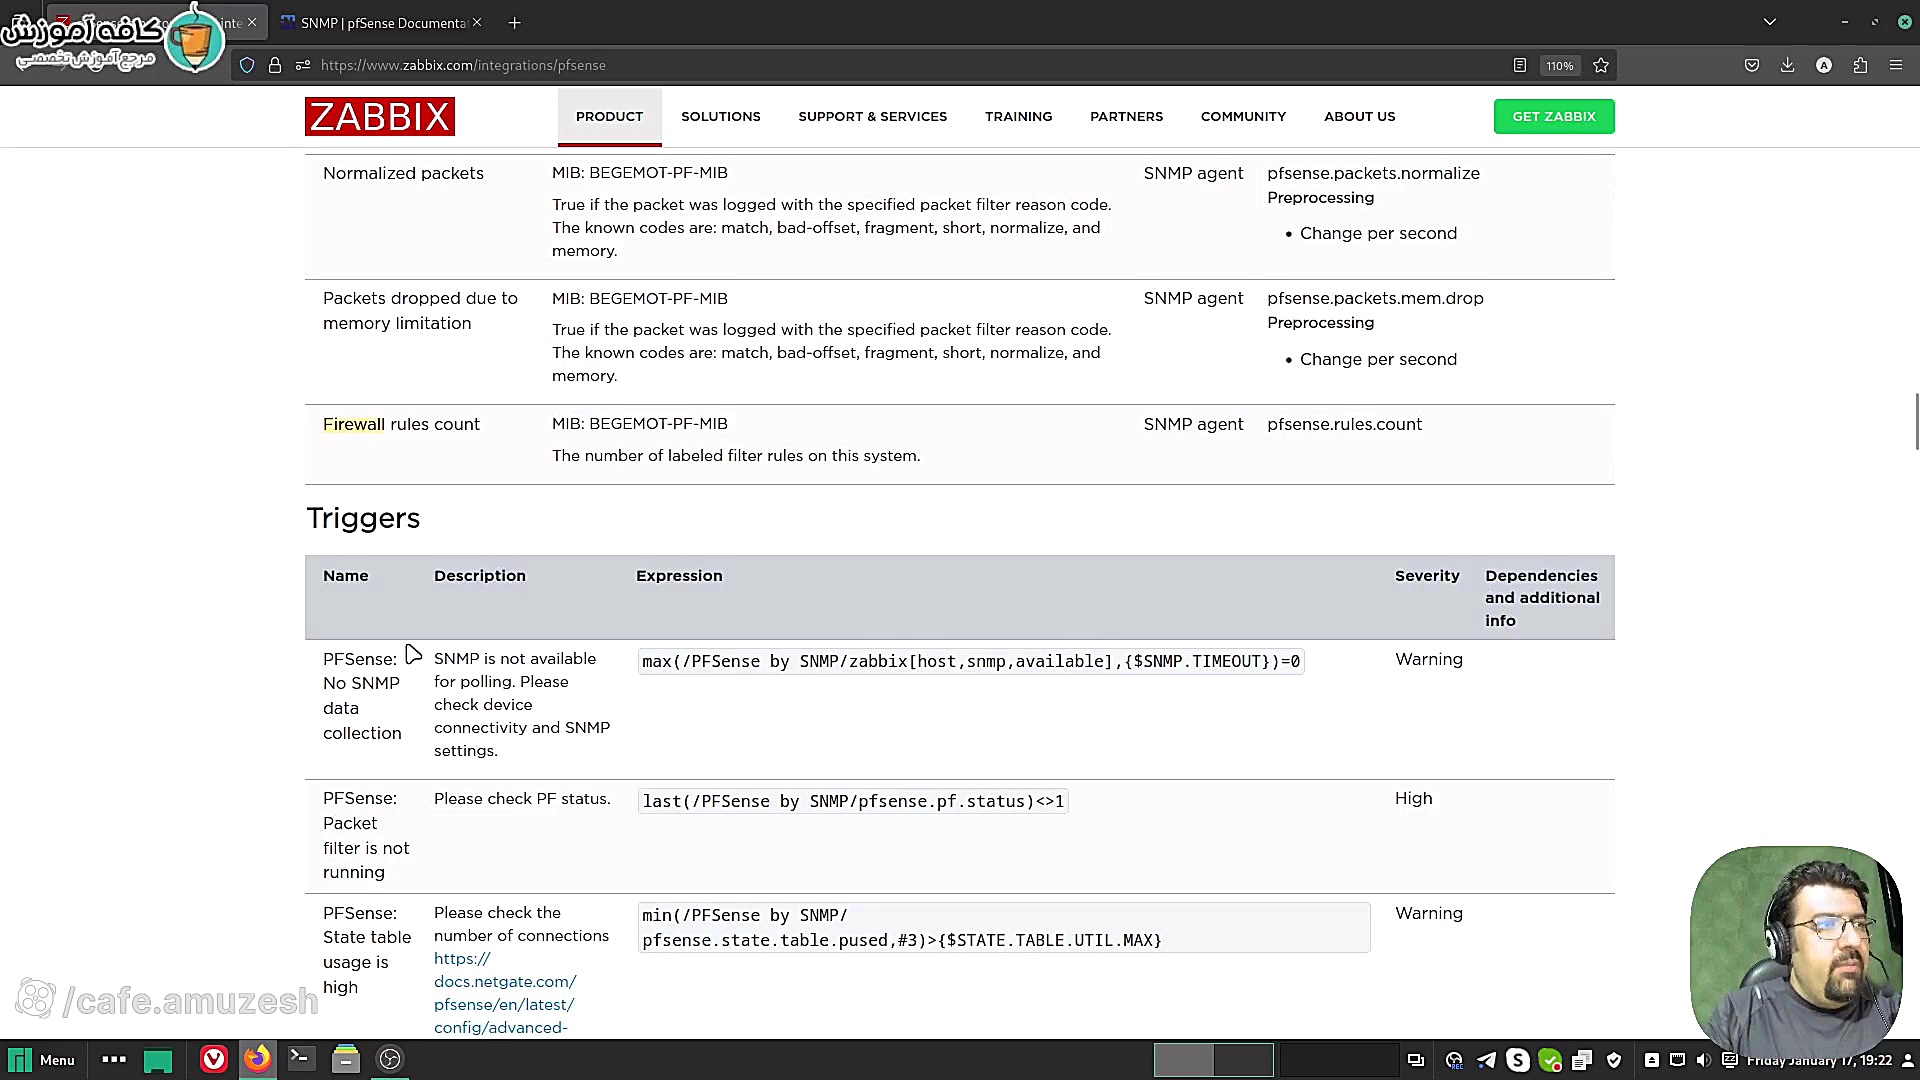Click the shield security tray icon
1920x1080 pixels.
(x=1614, y=1060)
